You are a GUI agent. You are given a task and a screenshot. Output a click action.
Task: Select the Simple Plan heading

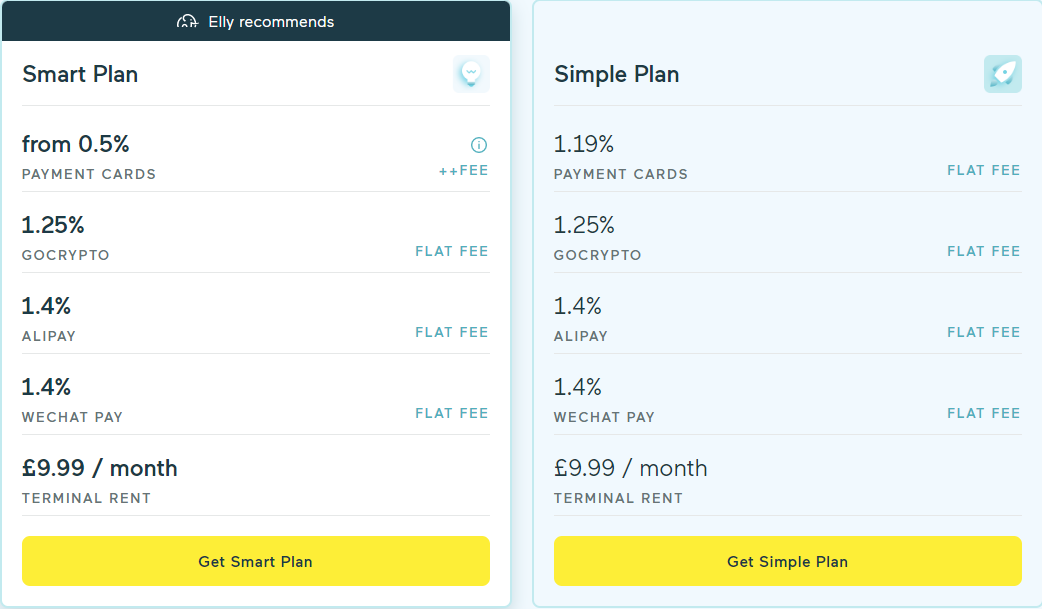pos(616,74)
